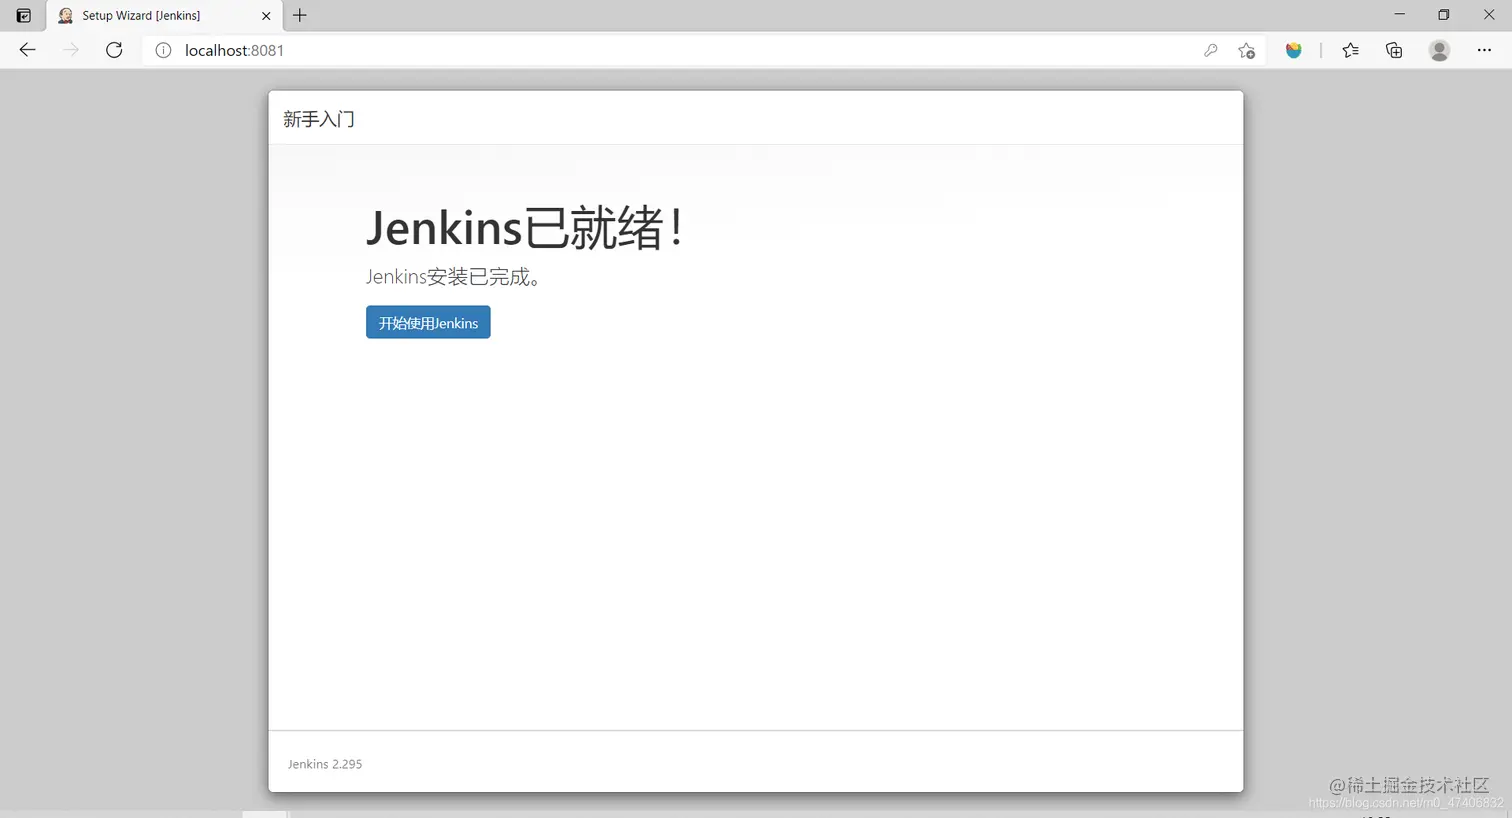Click the colorful browser welcome icon
1512x818 pixels.
click(x=1294, y=50)
